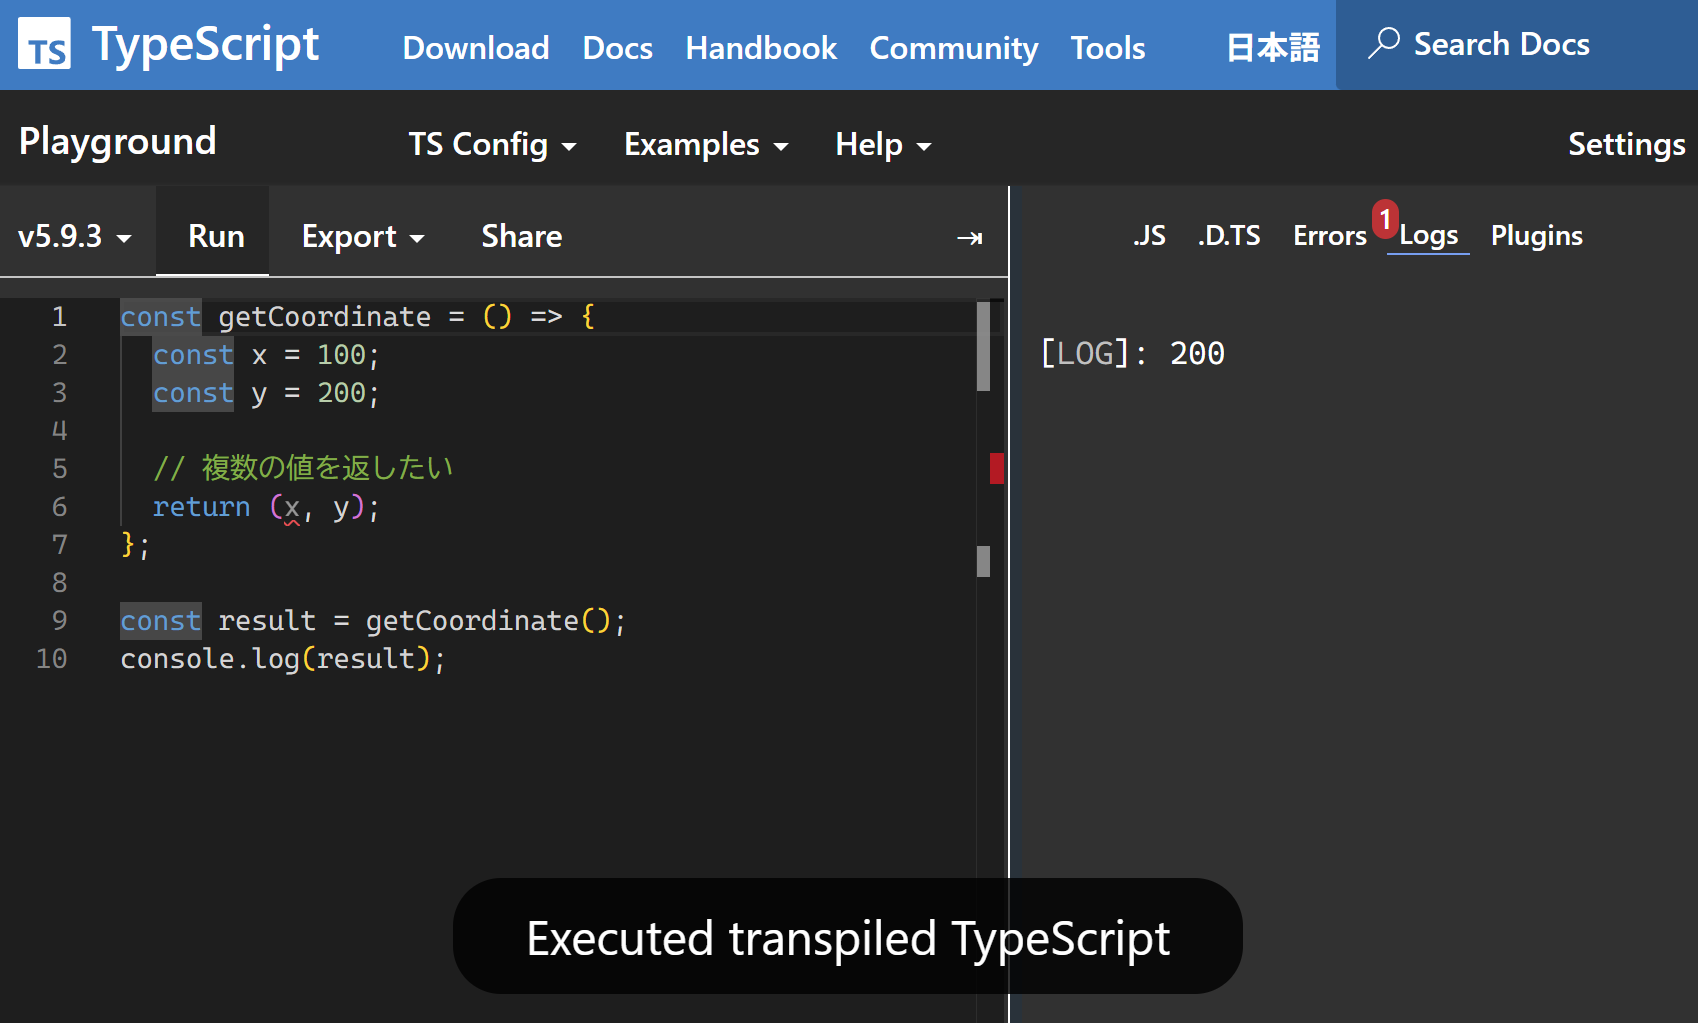Click the Share button
This screenshot has height=1023, width=1698.
pyautogui.click(x=522, y=237)
